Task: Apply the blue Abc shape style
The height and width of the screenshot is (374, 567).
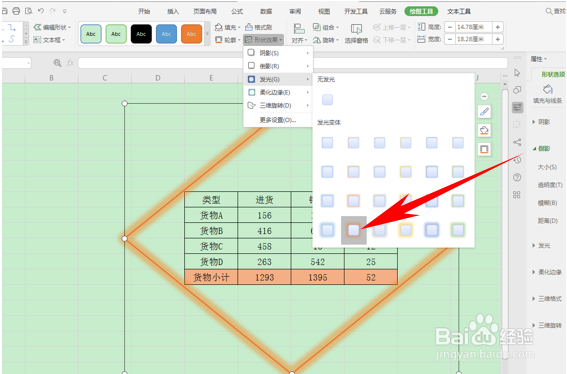Action: tap(166, 34)
